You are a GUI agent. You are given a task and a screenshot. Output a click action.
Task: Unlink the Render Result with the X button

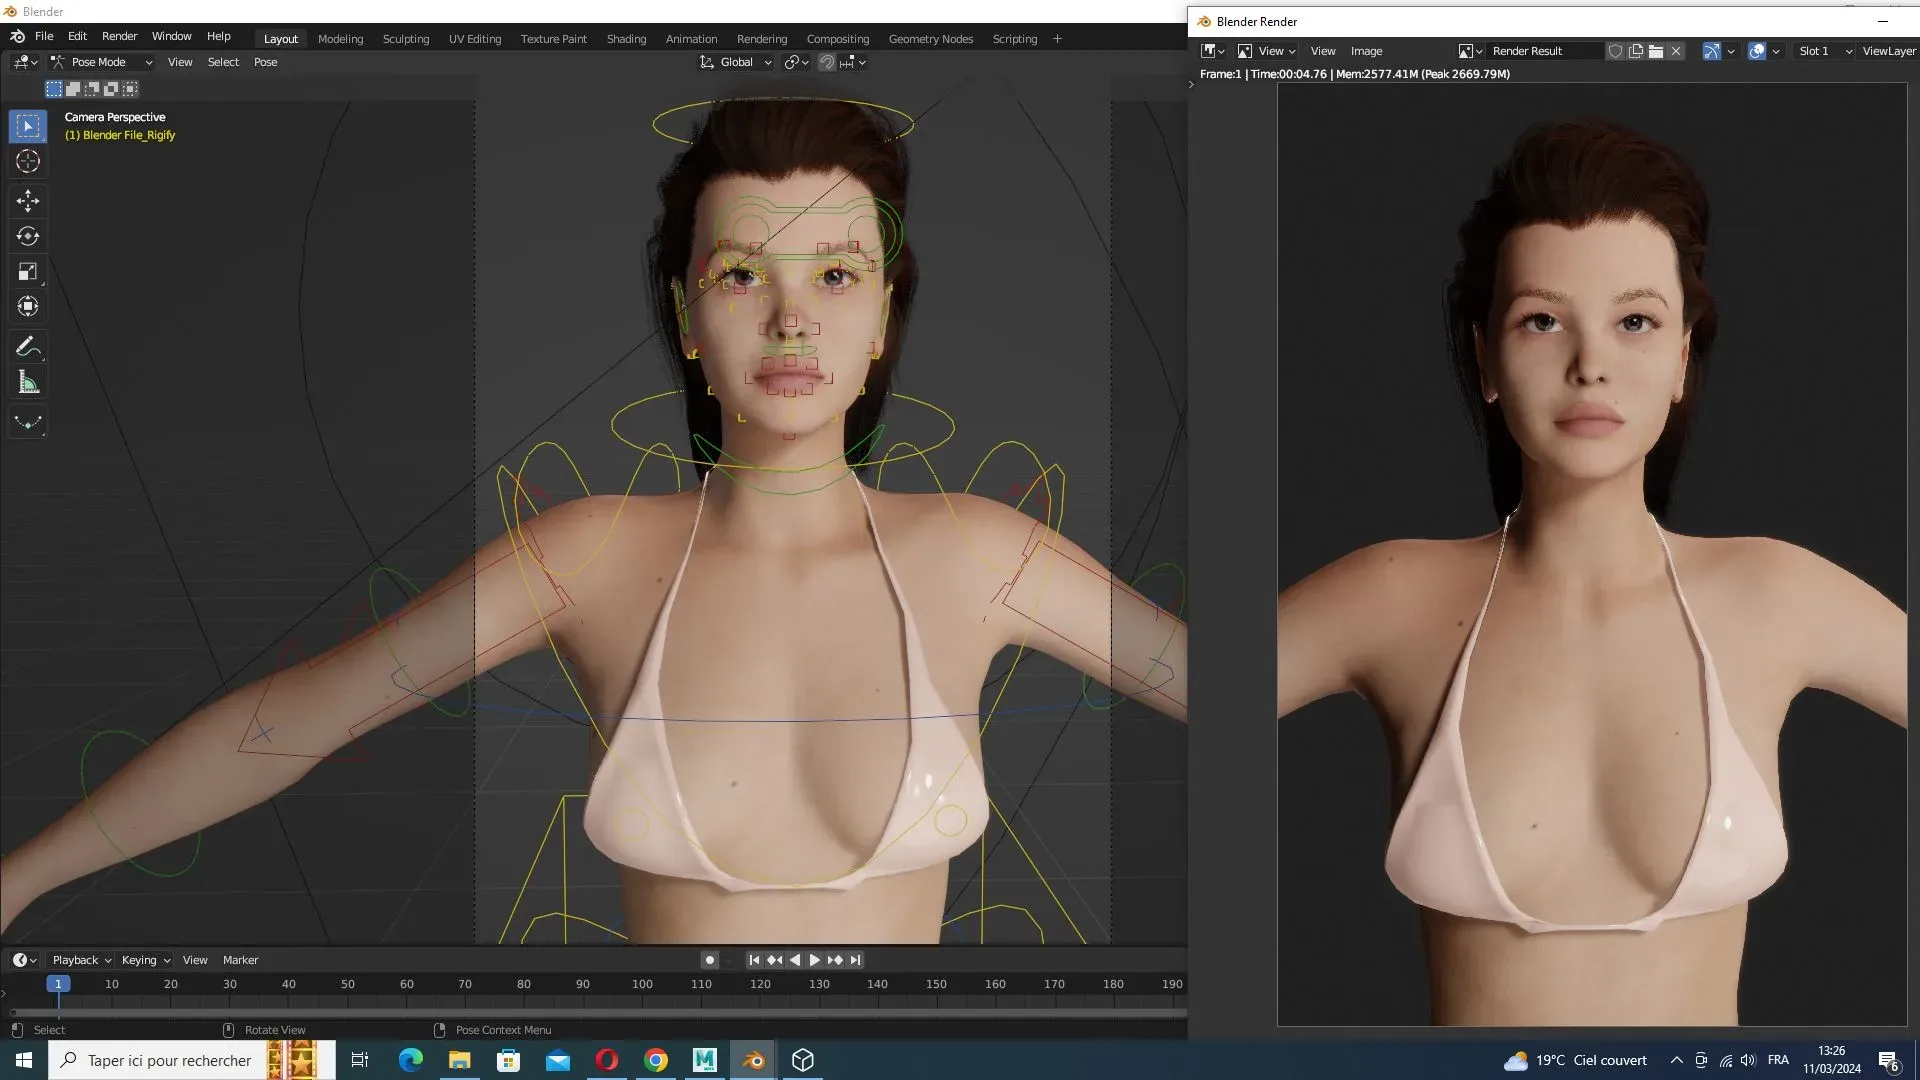point(1676,51)
